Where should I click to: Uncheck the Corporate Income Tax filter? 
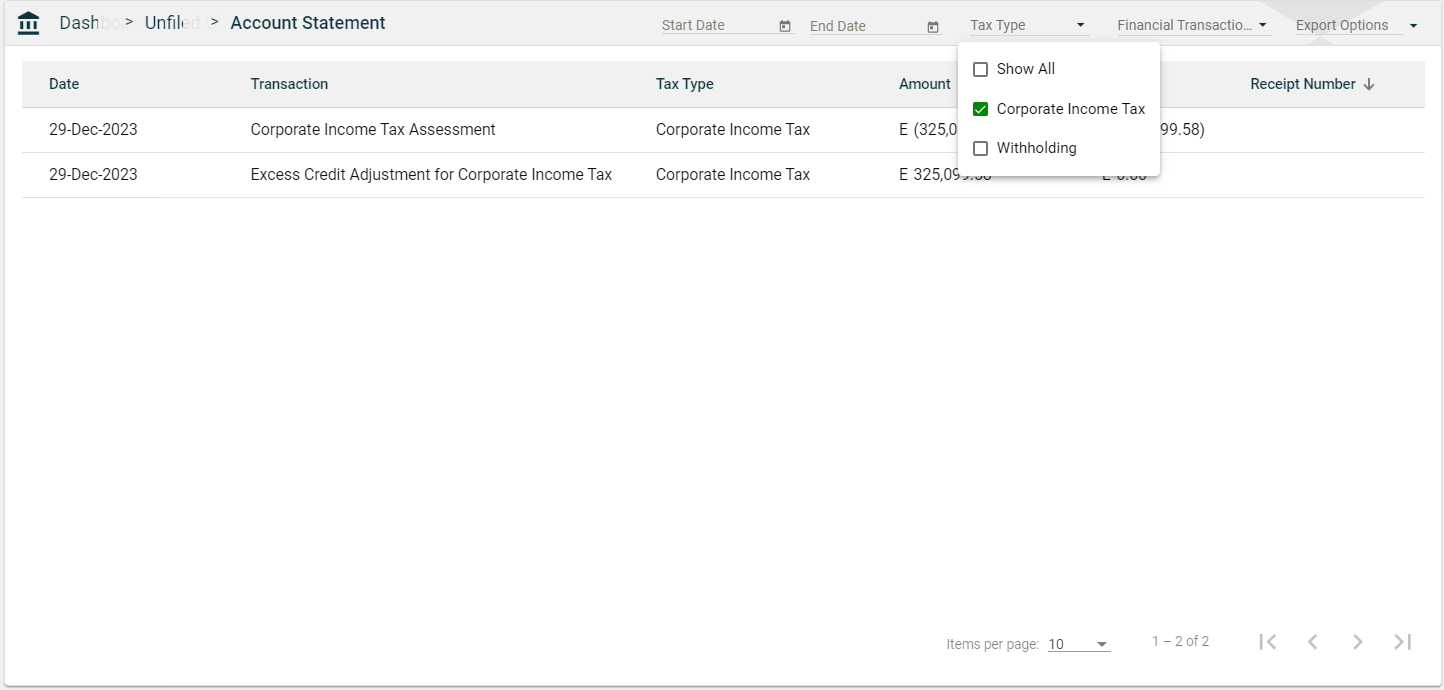981,109
